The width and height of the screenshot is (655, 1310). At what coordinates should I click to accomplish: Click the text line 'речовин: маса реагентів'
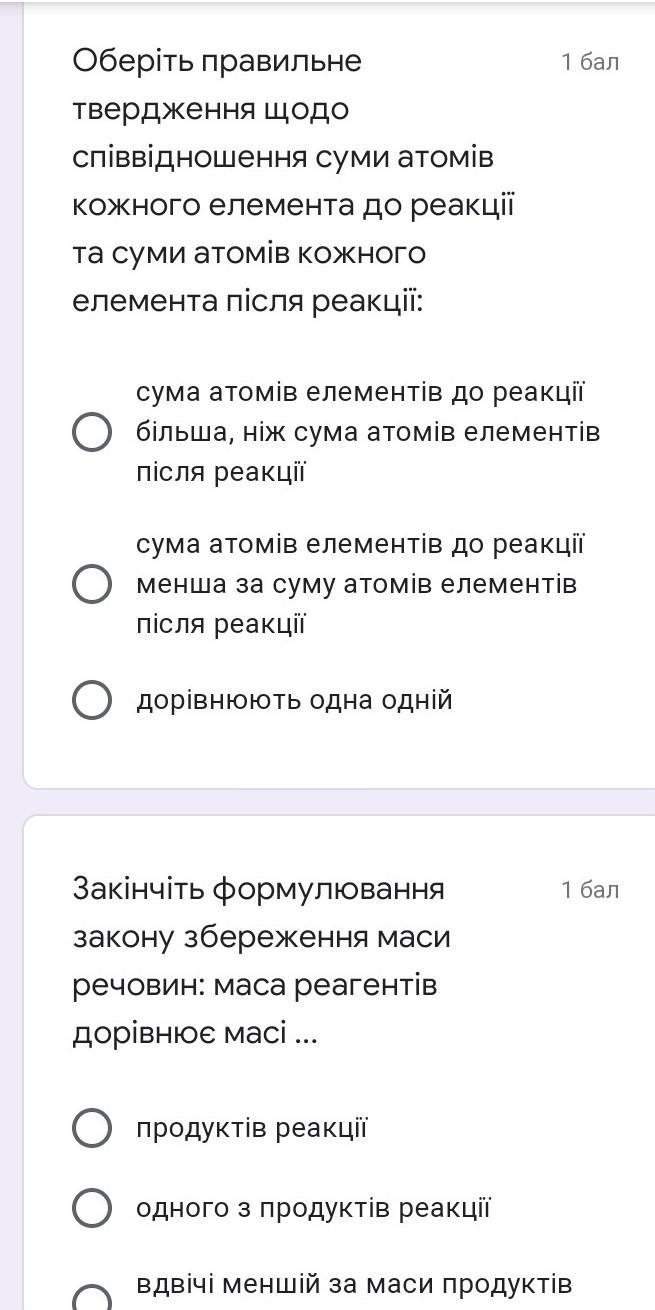[255, 985]
